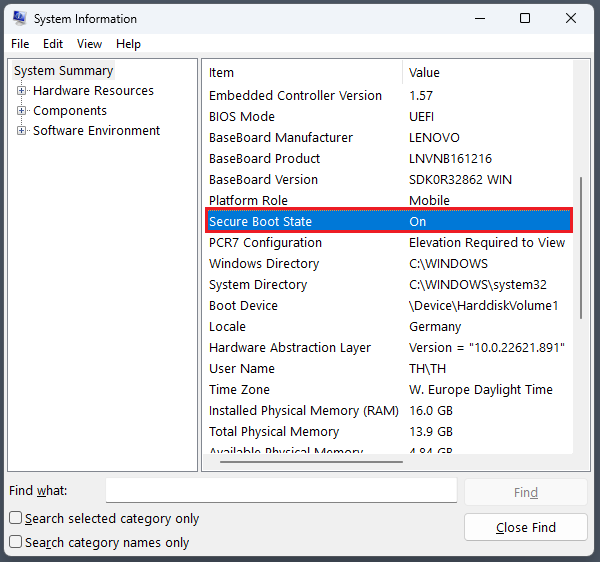Enable Search category names only checkbox
600x562 pixels.
coord(16,542)
